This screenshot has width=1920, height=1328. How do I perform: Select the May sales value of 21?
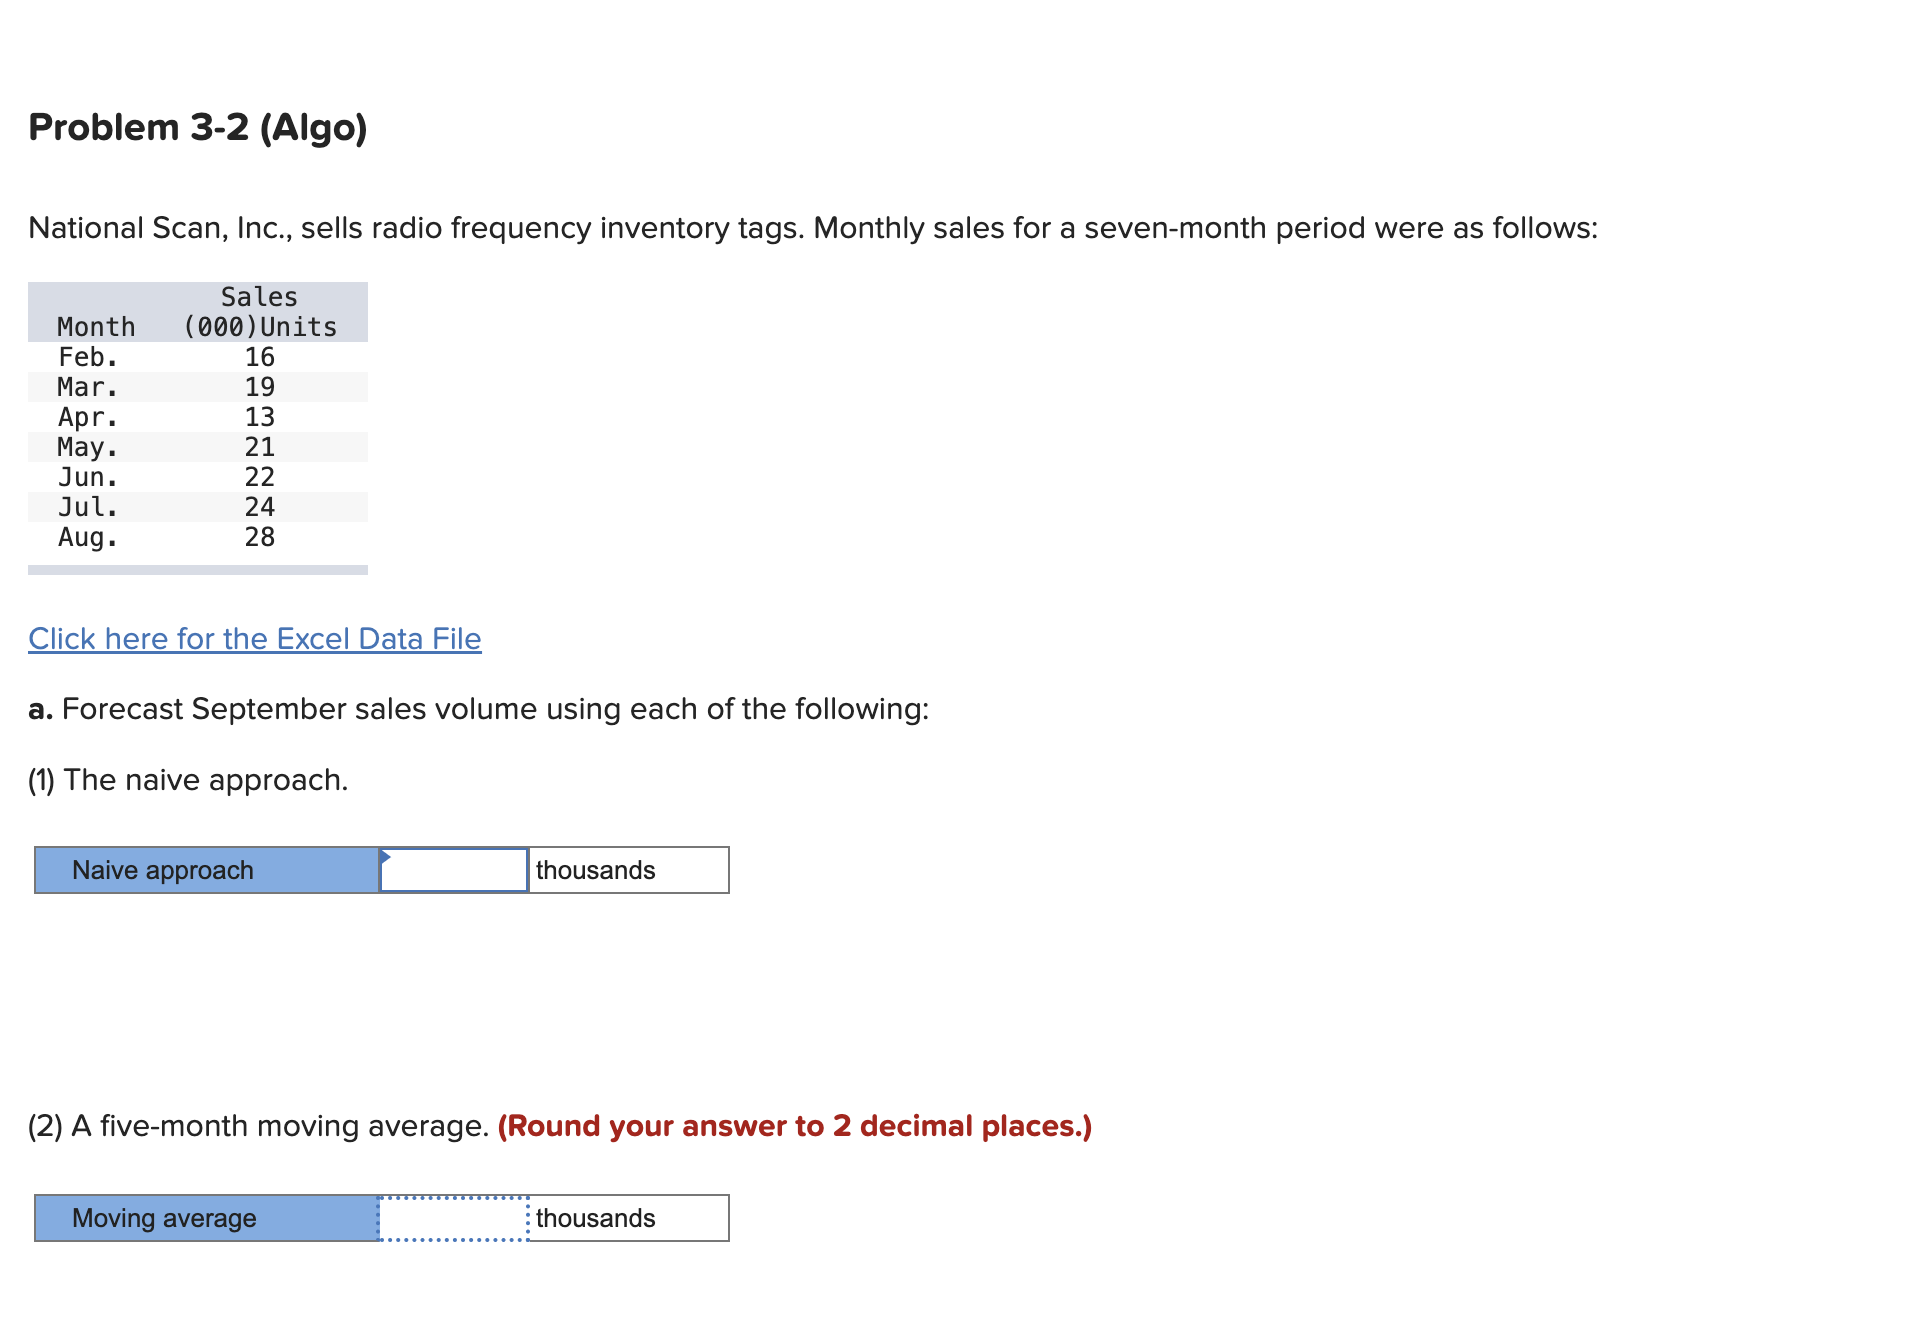[262, 446]
